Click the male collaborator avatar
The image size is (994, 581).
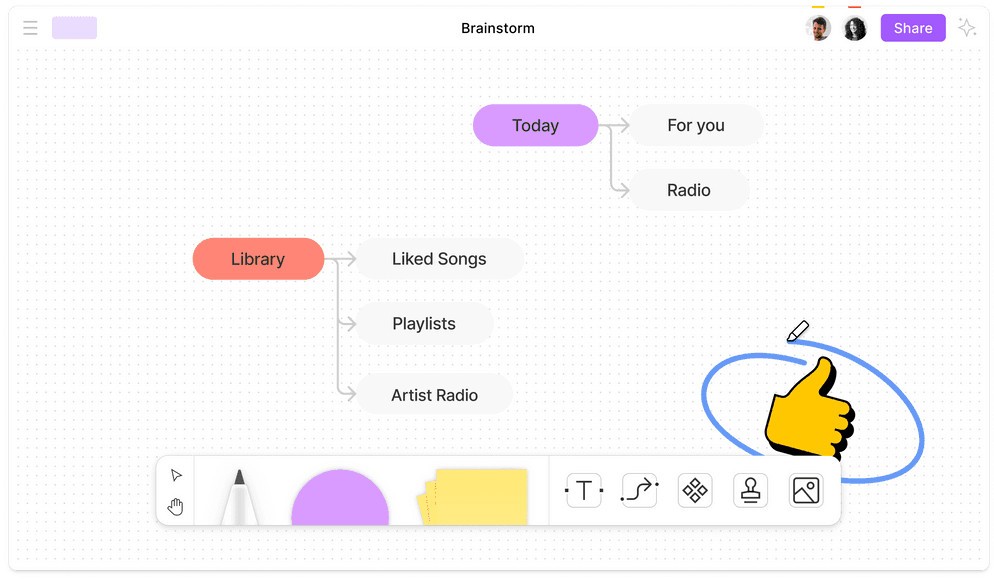(x=818, y=28)
